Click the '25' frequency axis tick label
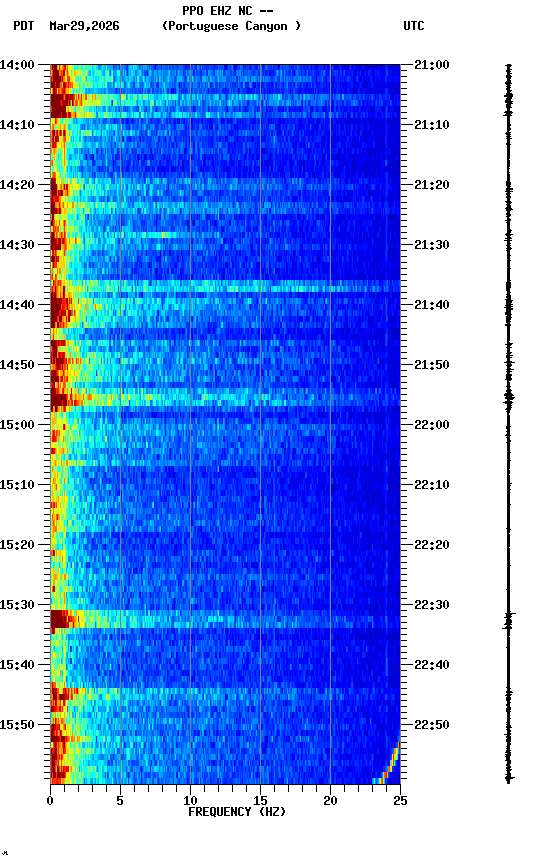 point(400,801)
